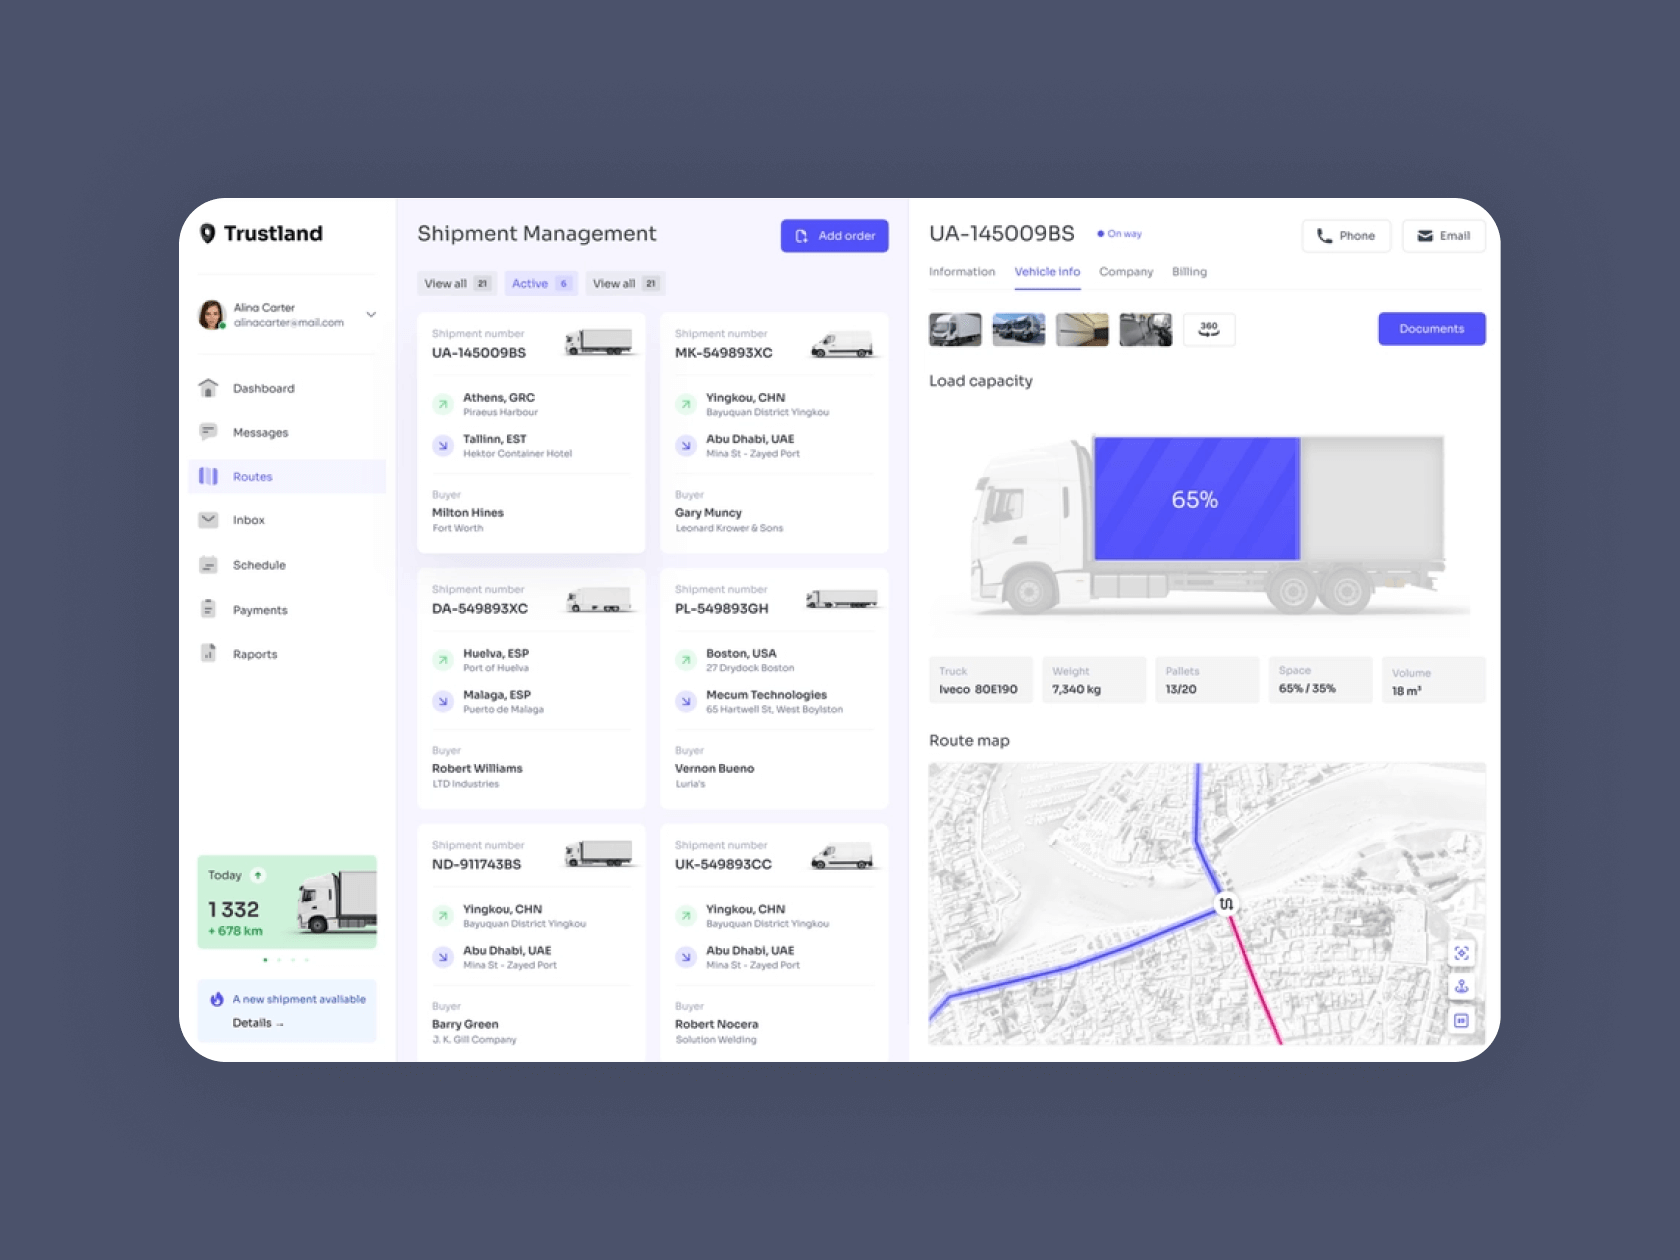Click the bottom map layer icon
This screenshot has height=1260, width=1680.
click(1461, 1021)
